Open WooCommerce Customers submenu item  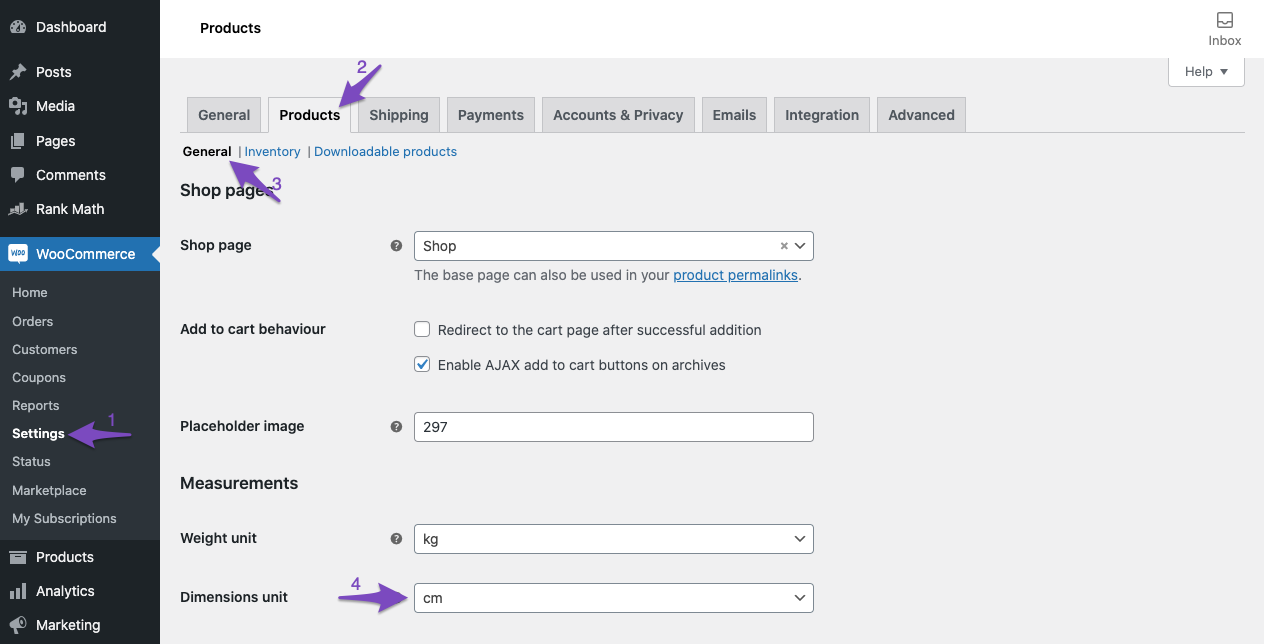click(45, 350)
